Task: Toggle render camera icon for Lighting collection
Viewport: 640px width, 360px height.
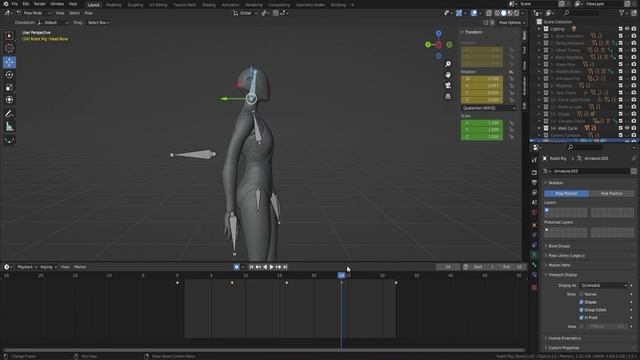Action: 634,29
